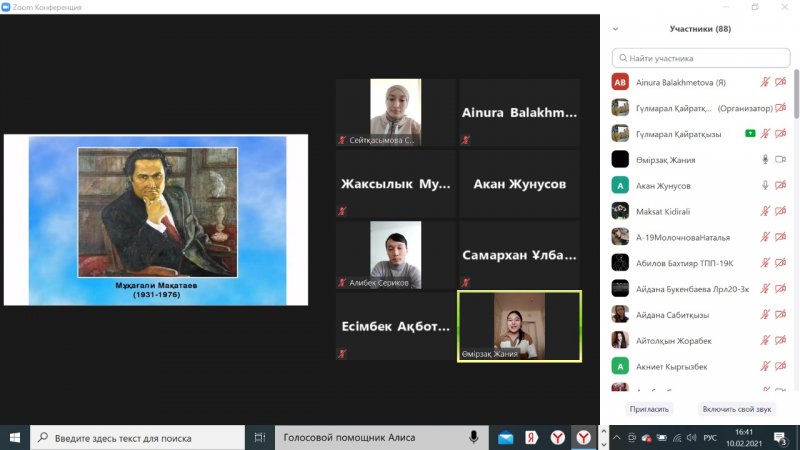The height and width of the screenshot is (450, 800).
Task: Open the Mail app on taskbar
Action: [506, 438]
